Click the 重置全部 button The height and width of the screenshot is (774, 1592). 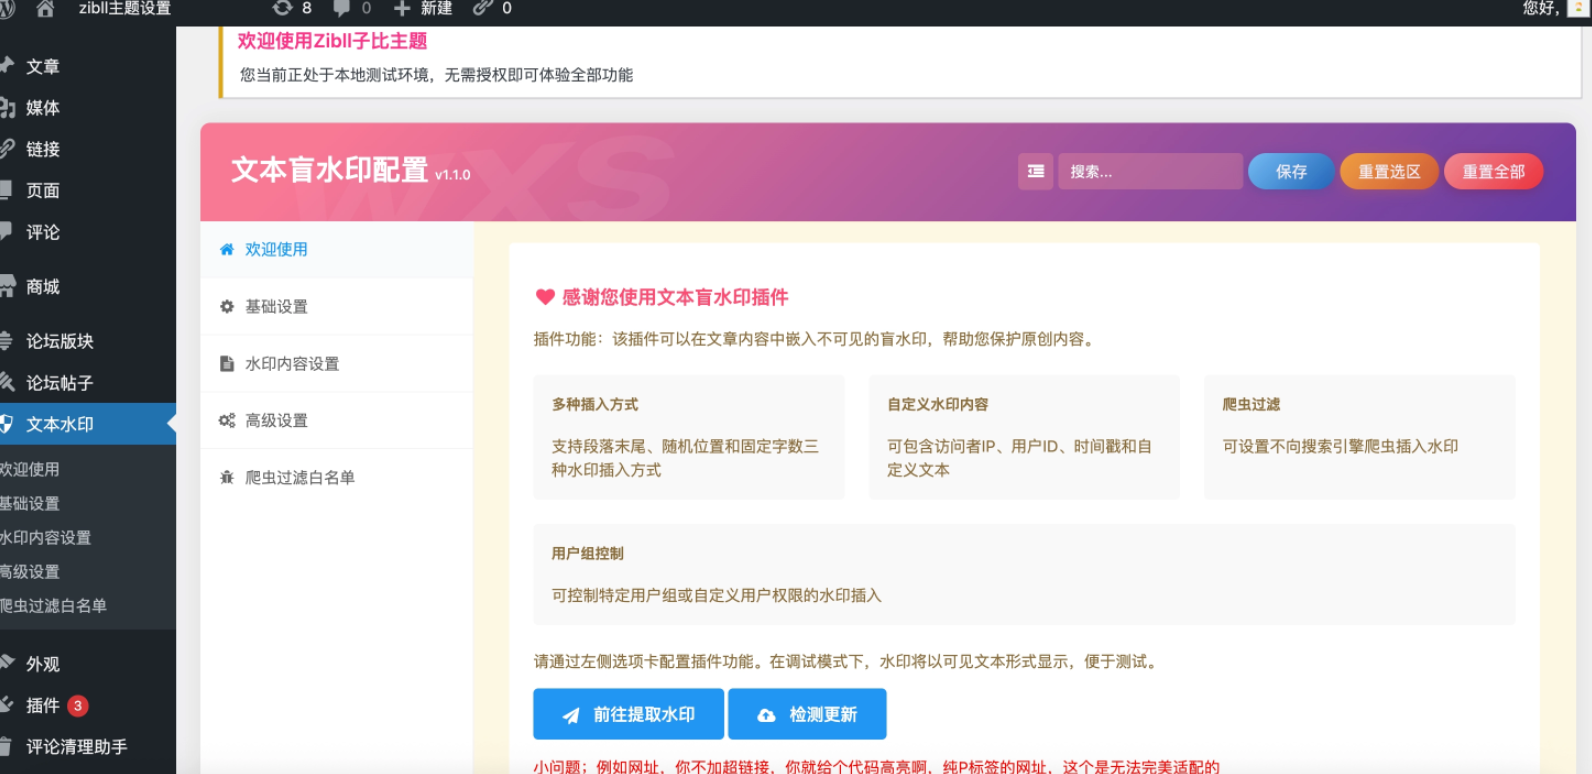(1493, 172)
